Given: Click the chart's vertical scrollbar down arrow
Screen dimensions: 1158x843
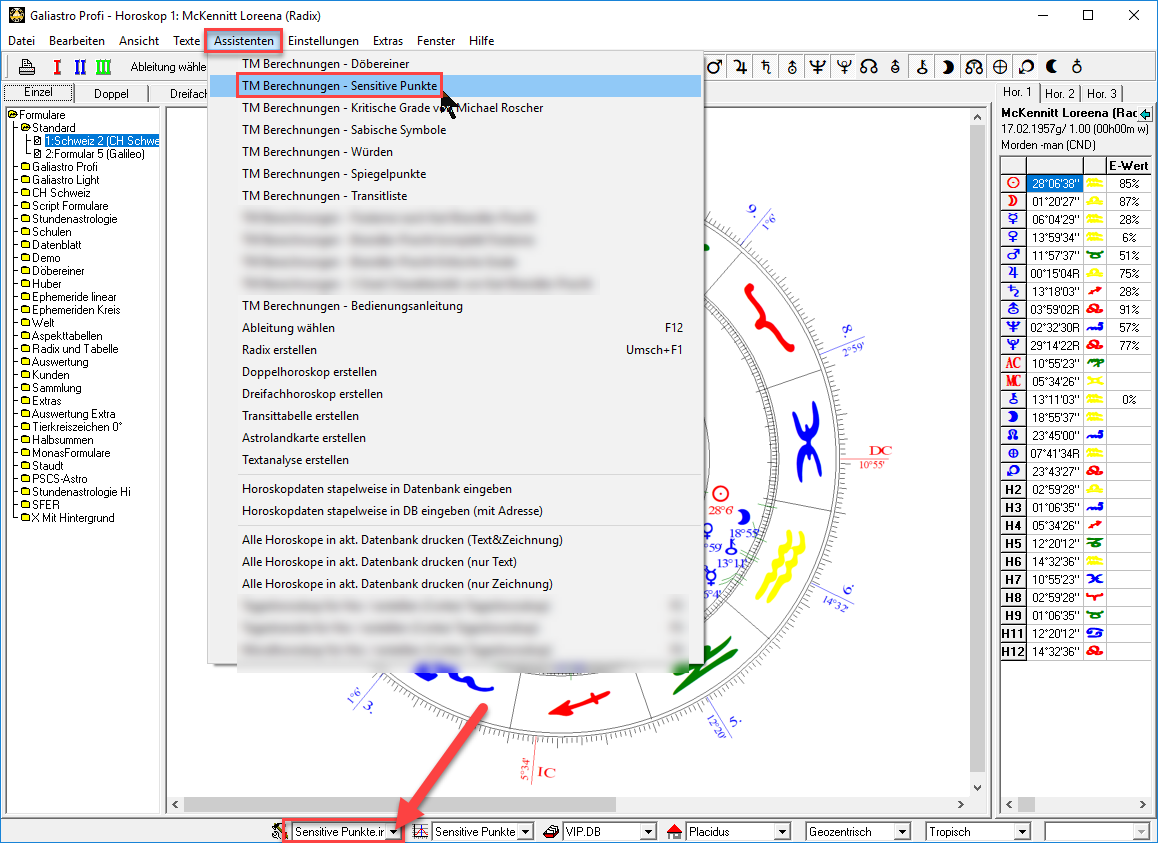Looking at the screenshot, I should [x=977, y=788].
